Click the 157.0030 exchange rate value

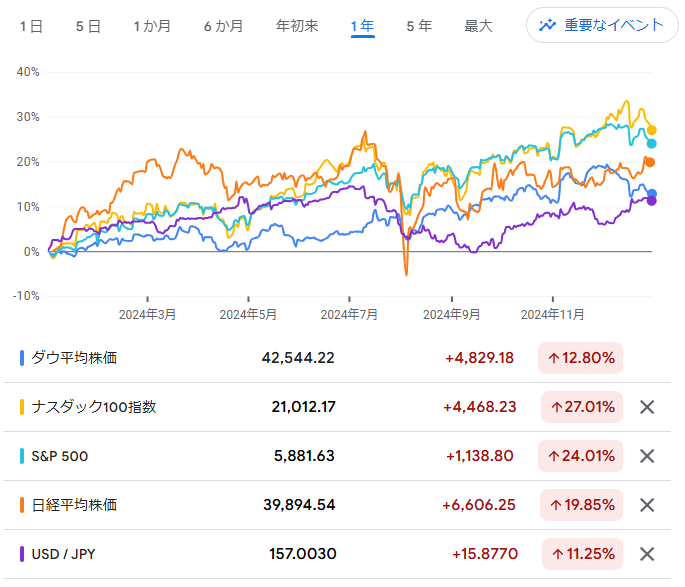[303, 554]
